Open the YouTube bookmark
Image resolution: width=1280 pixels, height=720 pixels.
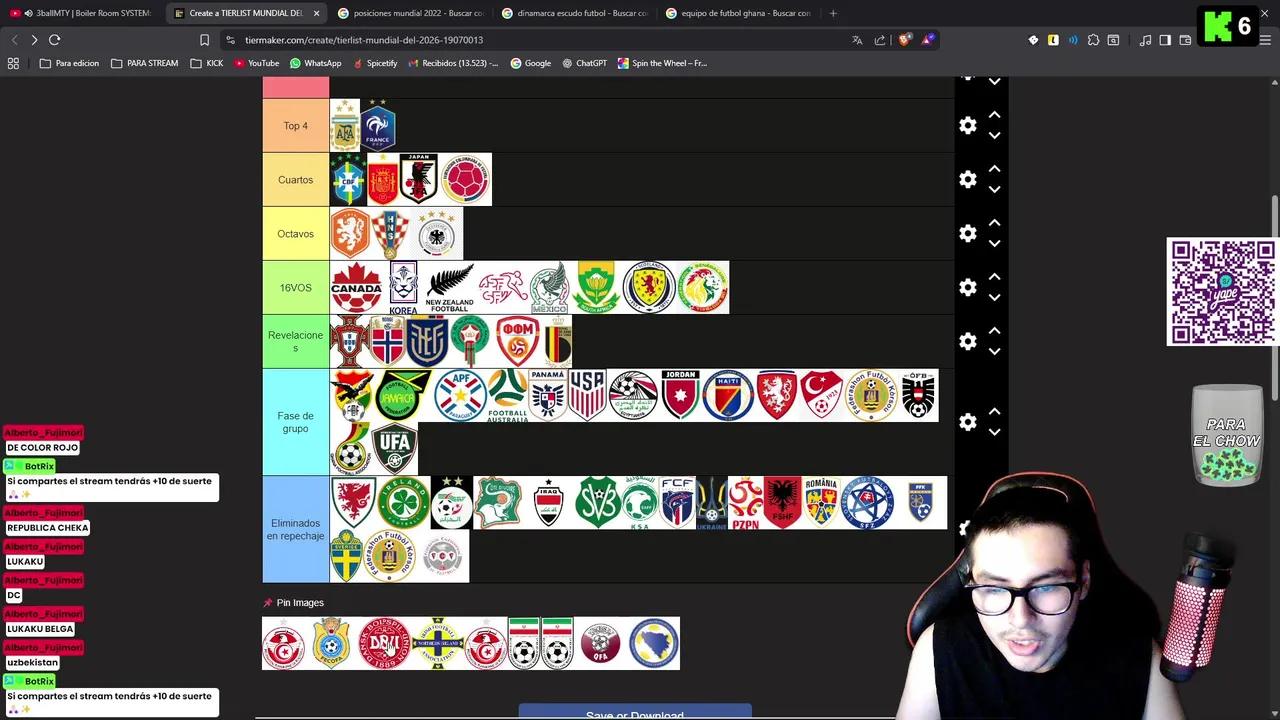pyautogui.click(x=256, y=63)
